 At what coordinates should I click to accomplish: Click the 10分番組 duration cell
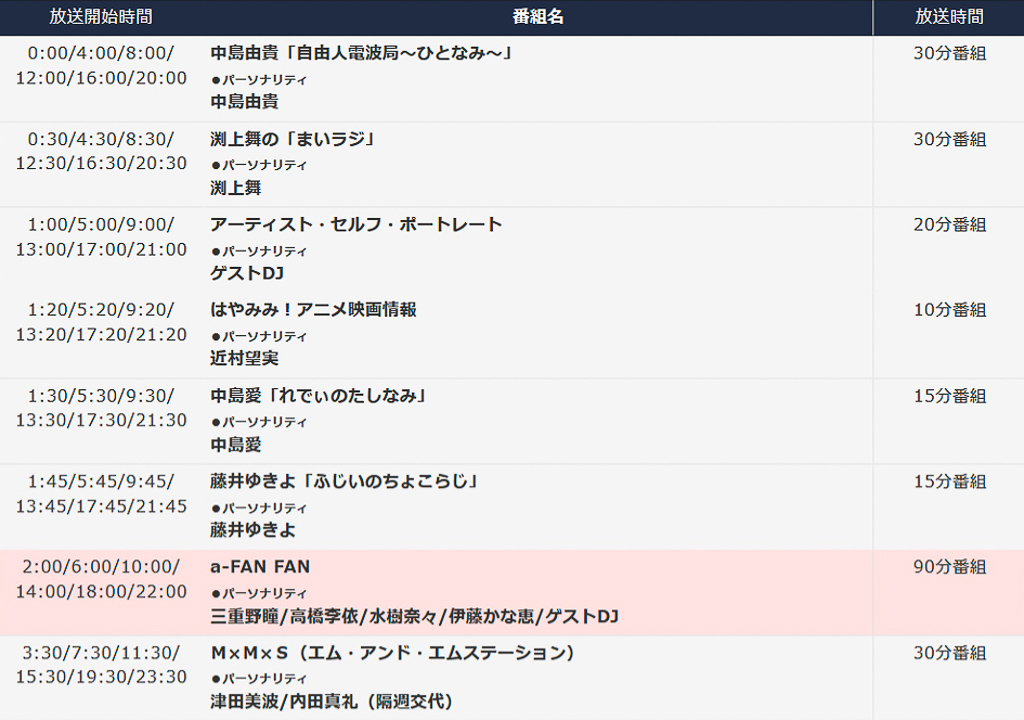click(950, 310)
